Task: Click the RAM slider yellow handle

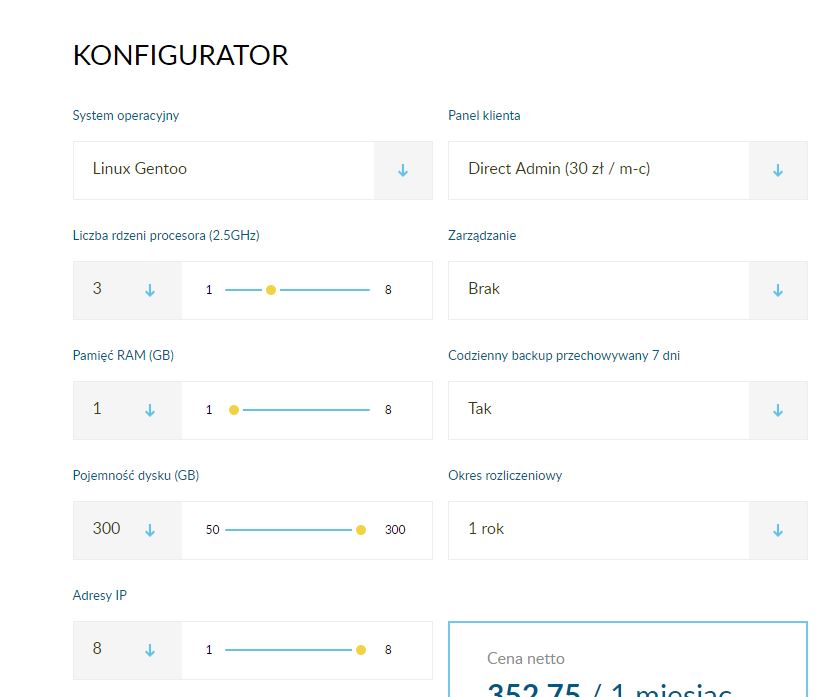Action: pyautogui.click(x=234, y=410)
